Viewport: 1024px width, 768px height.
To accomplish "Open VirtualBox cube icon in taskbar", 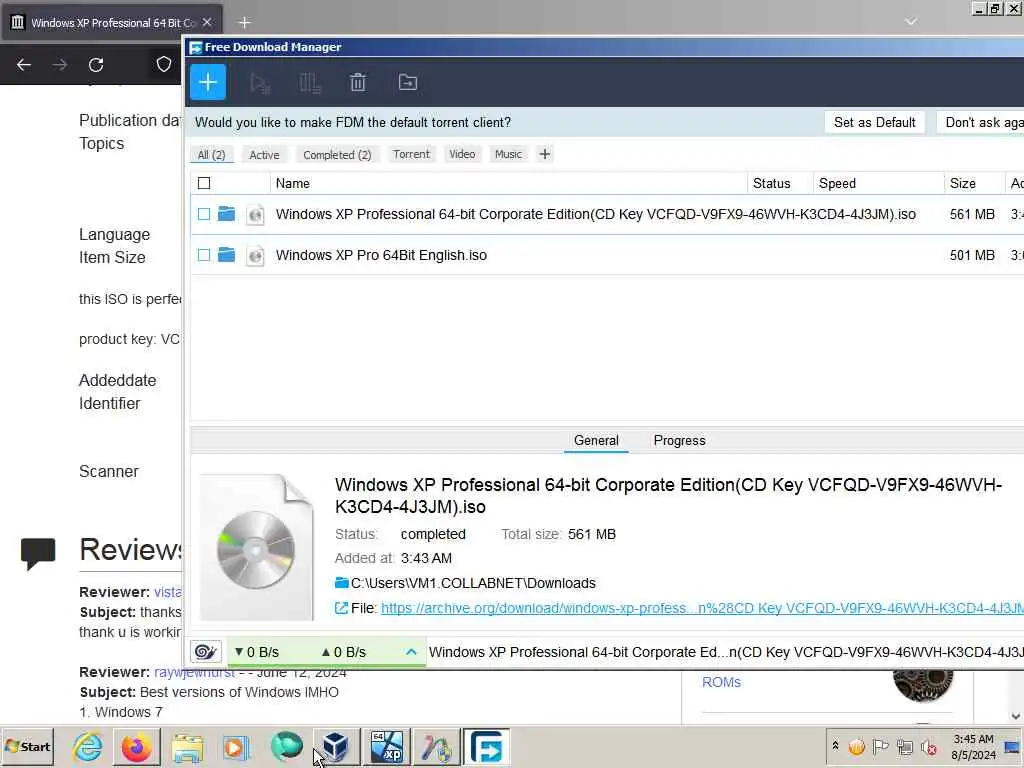I will pos(335,746).
